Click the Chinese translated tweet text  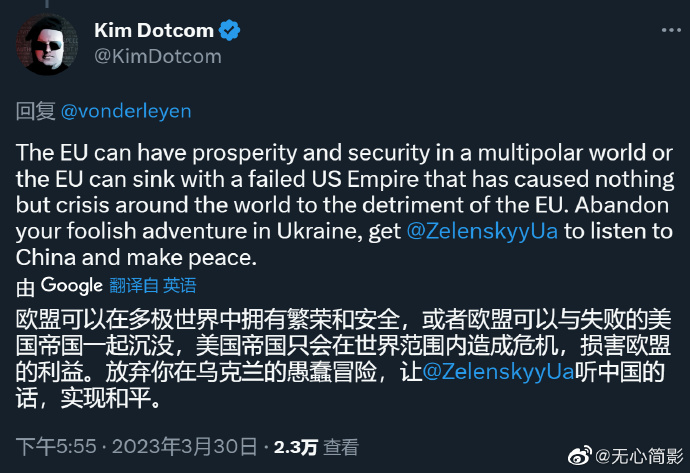point(340,348)
